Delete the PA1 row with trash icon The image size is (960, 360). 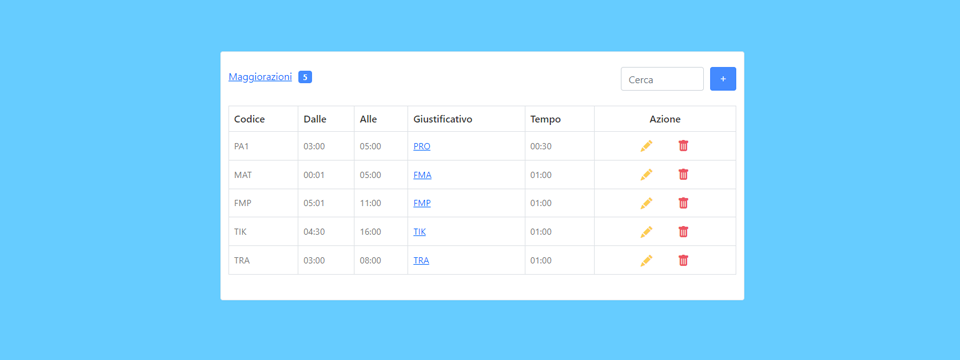pyautogui.click(x=683, y=146)
